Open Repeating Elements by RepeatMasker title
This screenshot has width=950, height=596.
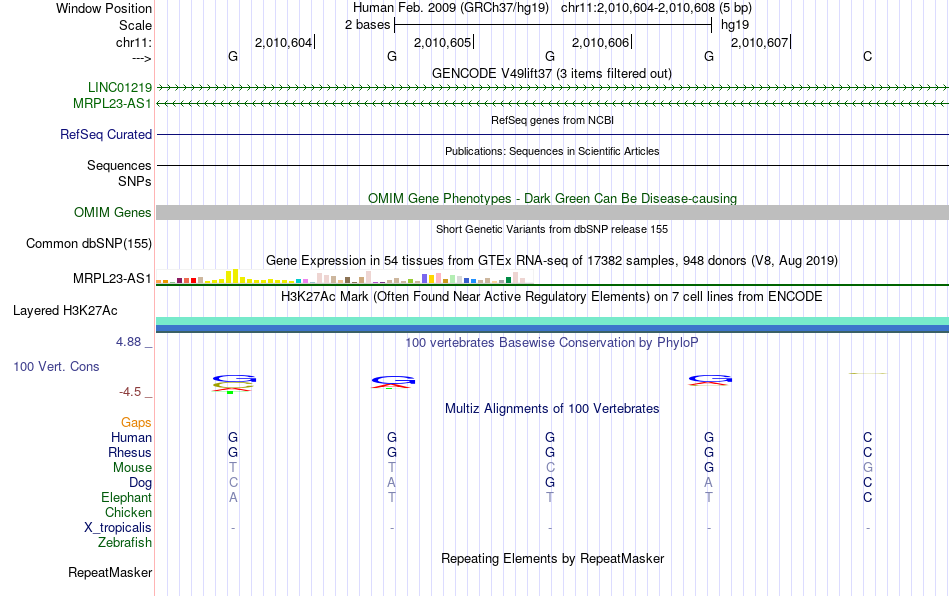pyautogui.click(x=552, y=558)
